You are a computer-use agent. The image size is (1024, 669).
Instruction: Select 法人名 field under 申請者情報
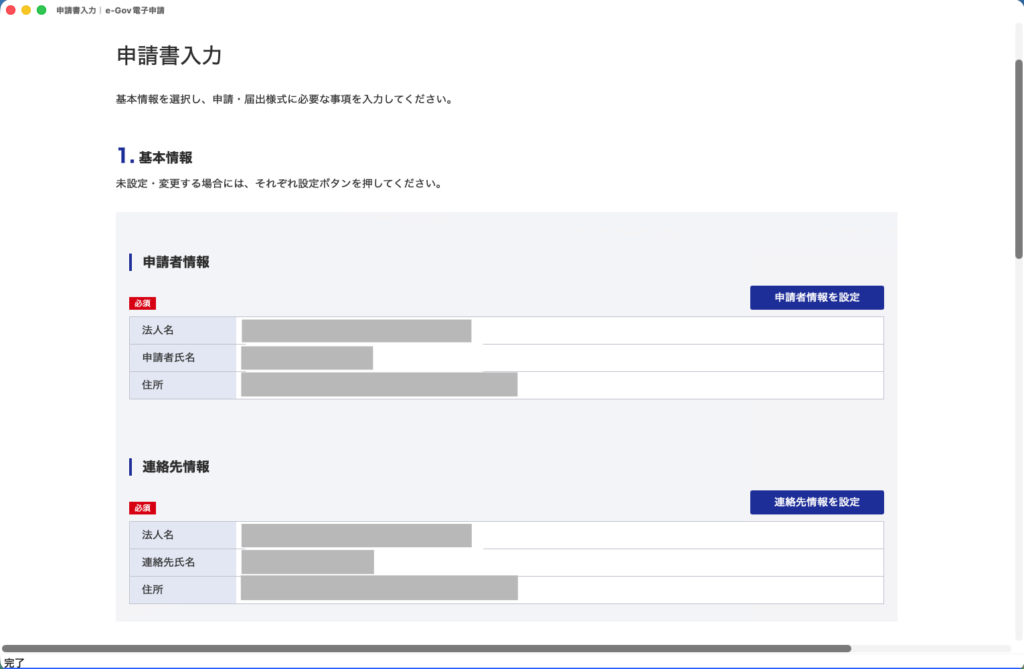pos(560,331)
